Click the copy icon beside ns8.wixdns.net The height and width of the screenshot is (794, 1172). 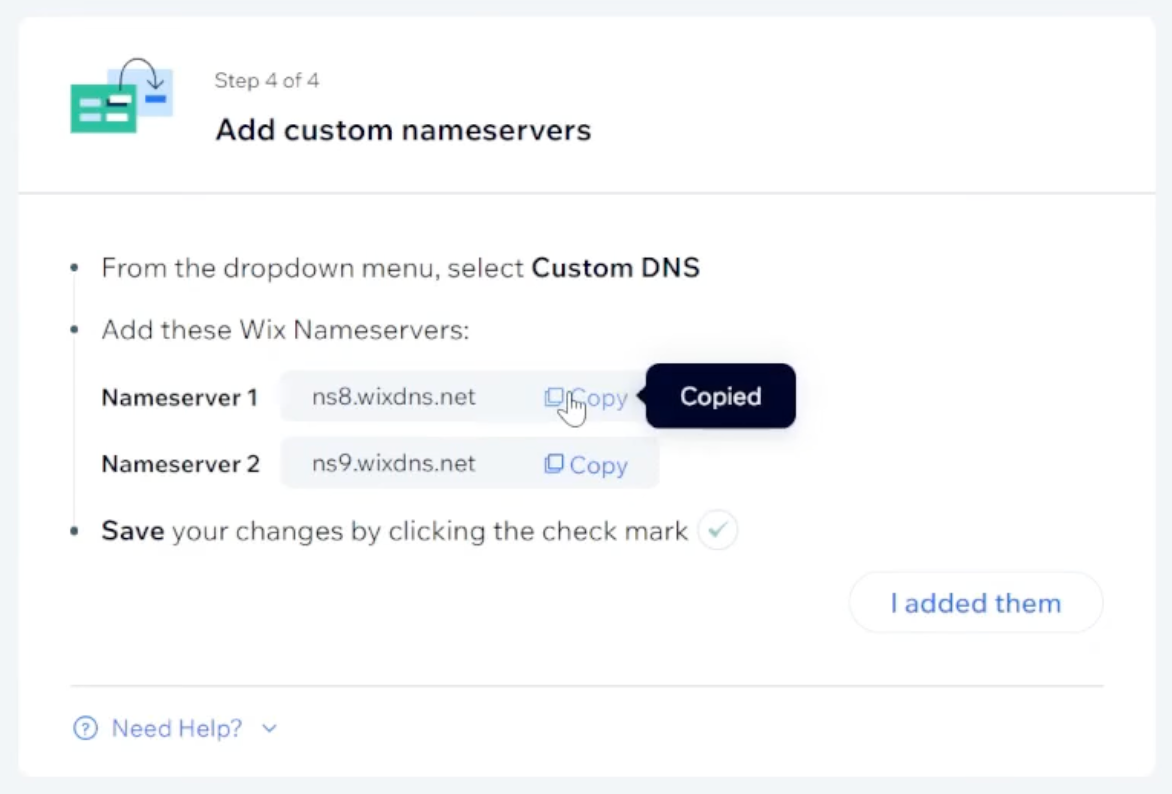coord(554,397)
